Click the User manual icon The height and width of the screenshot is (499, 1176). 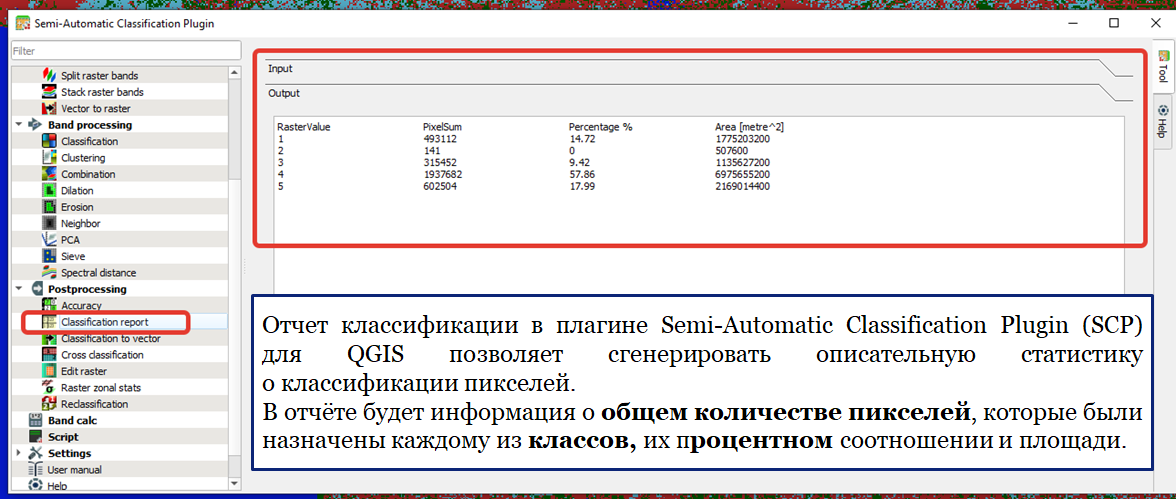point(34,470)
